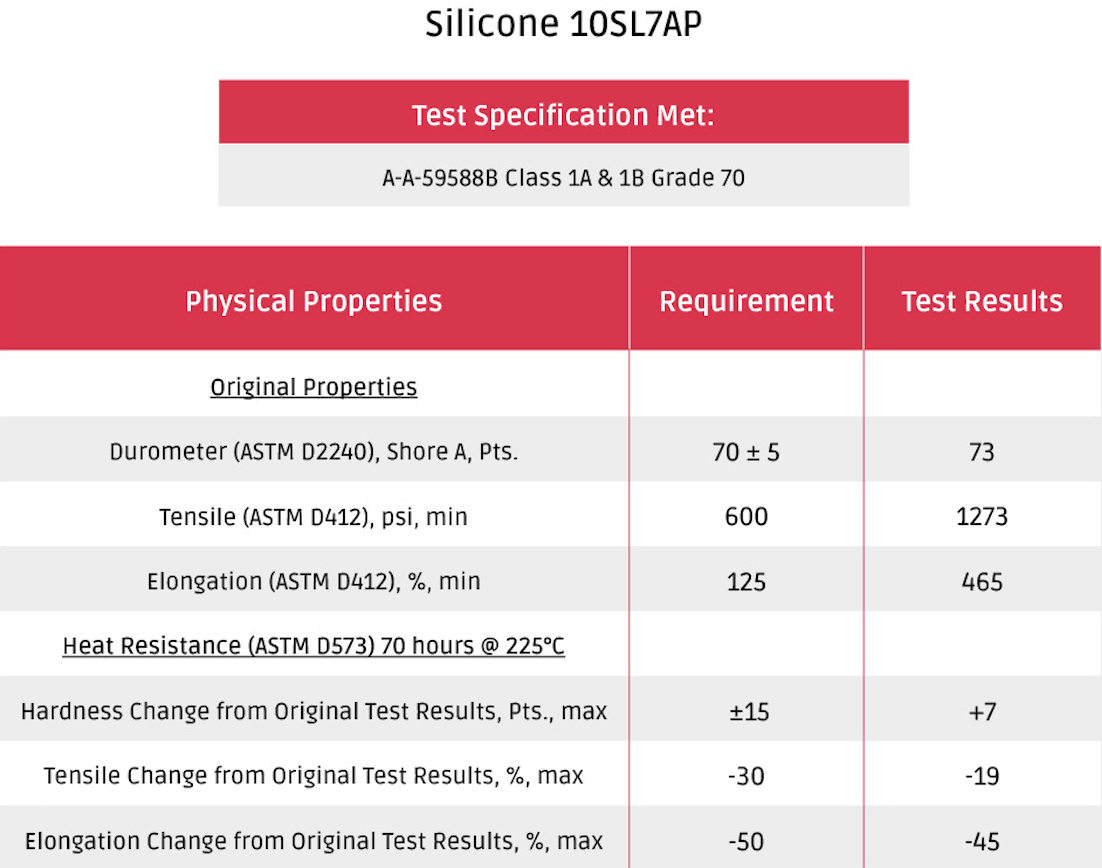Click the underlined Heat Resistance (ASTM D573) heading
Image resolution: width=1102 pixels, height=868 pixels.
tap(313, 646)
